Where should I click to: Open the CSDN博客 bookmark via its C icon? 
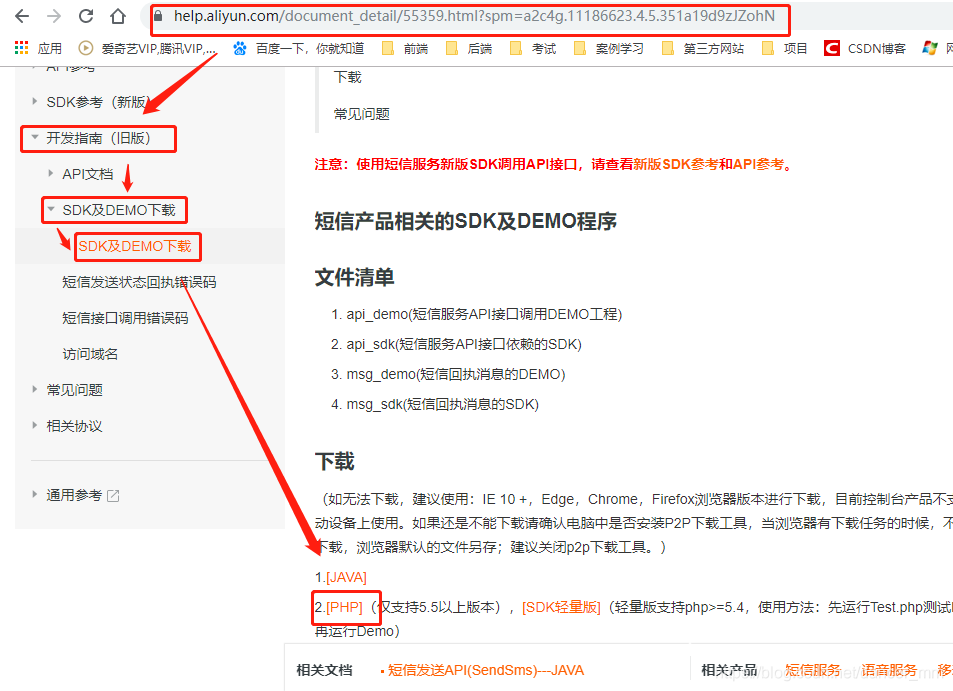[x=834, y=47]
